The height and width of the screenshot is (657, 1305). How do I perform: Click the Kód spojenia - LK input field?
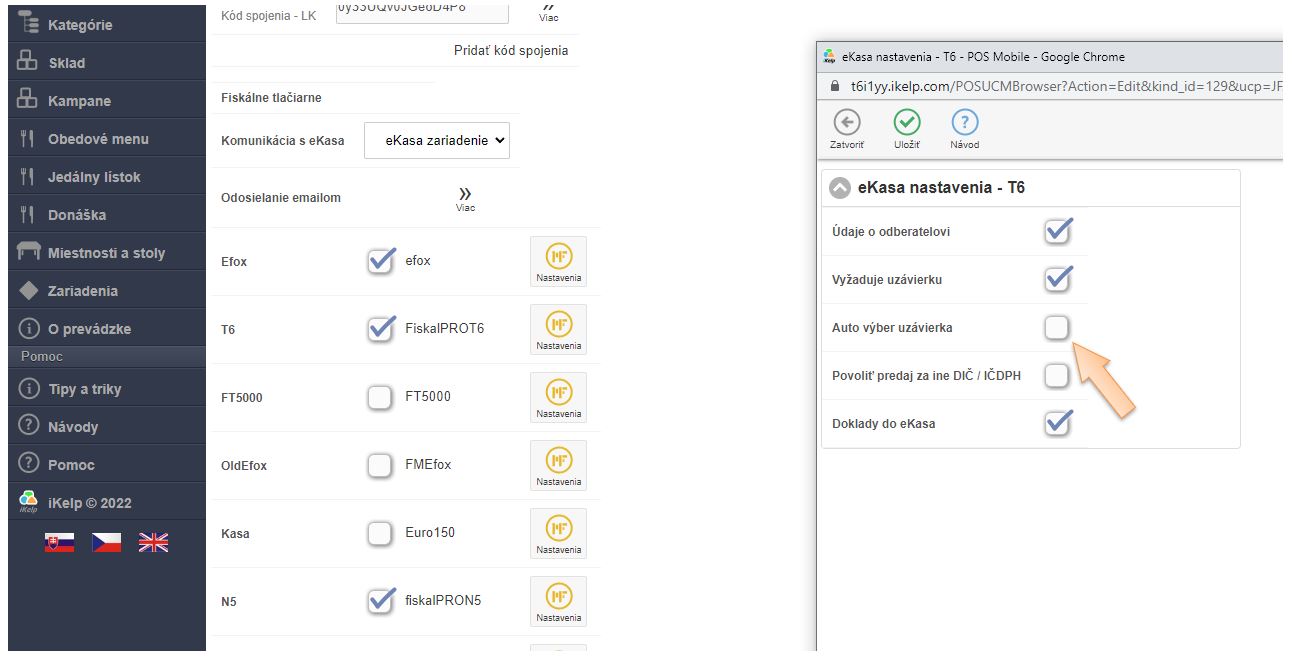tap(421, 12)
